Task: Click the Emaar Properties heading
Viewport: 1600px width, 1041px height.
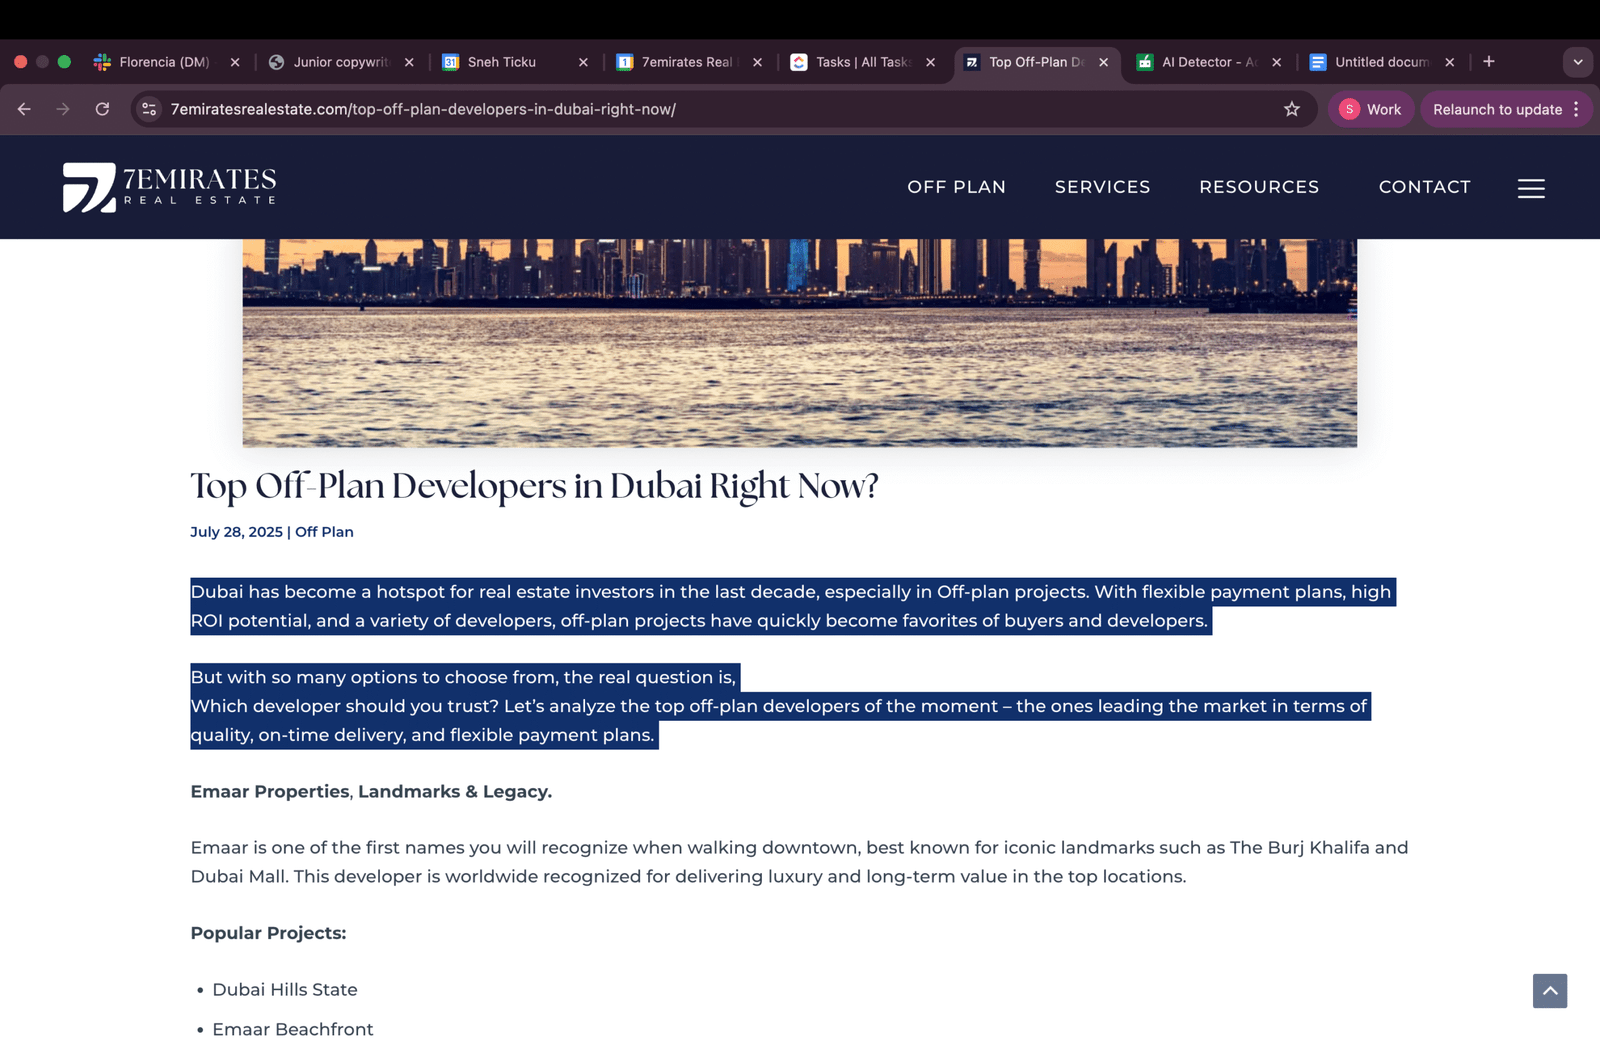Action: click(371, 791)
